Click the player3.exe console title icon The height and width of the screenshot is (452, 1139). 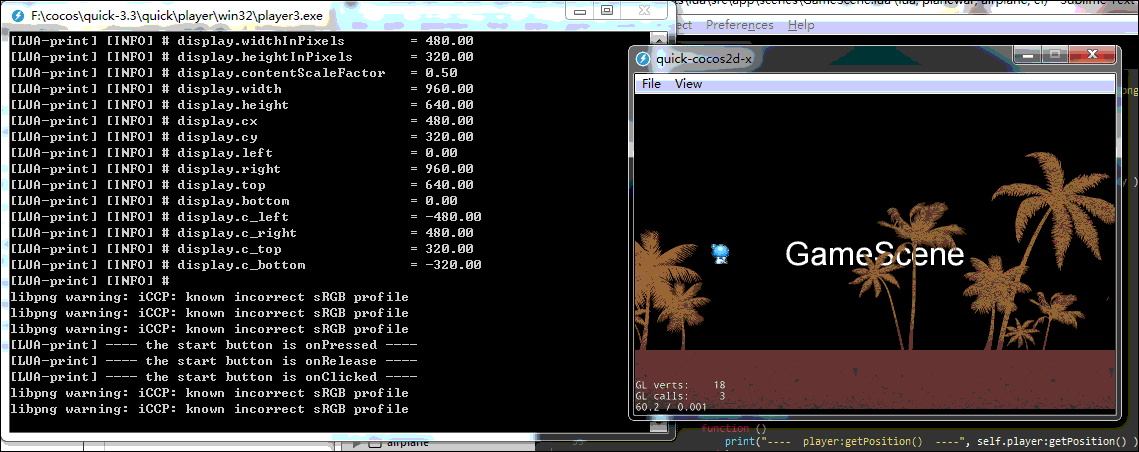click(17, 15)
